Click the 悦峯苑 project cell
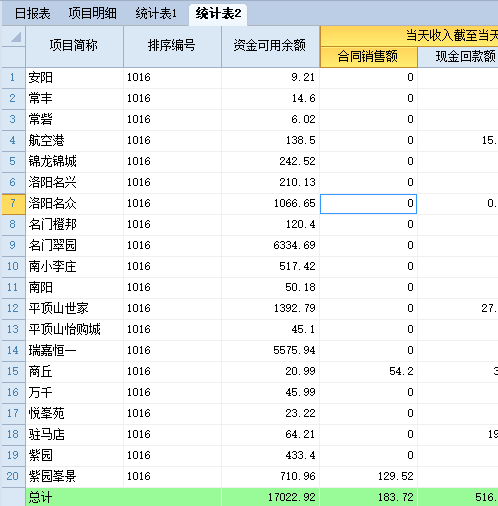498x506 pixels. (x=74, y=414)
